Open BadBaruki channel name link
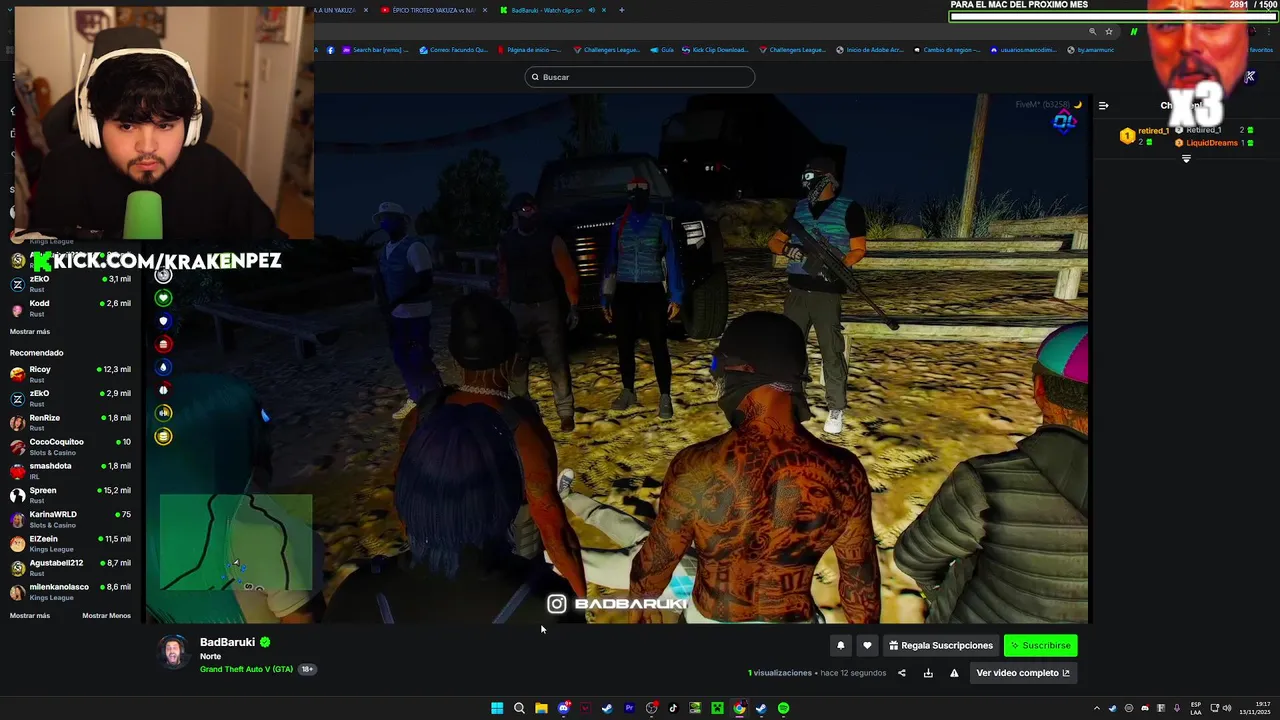1280x720 pixels. 227,642
